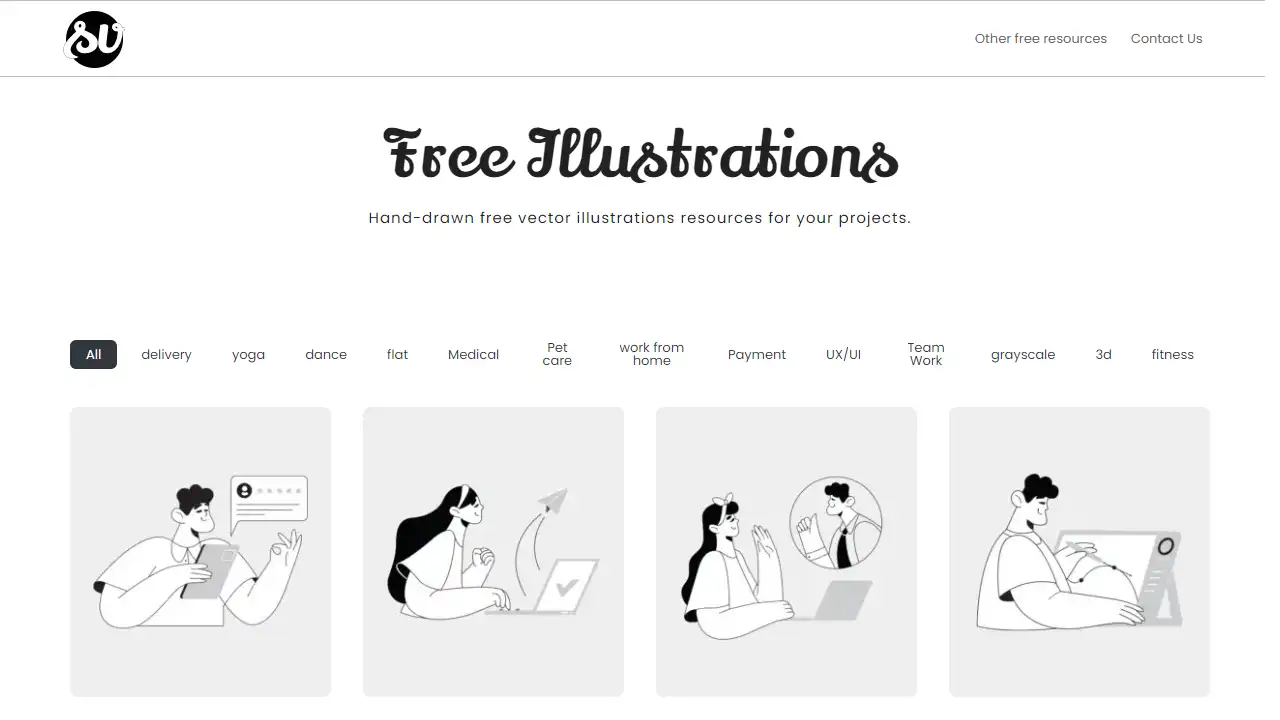Select the Medical category

click(x=473, y=354)
